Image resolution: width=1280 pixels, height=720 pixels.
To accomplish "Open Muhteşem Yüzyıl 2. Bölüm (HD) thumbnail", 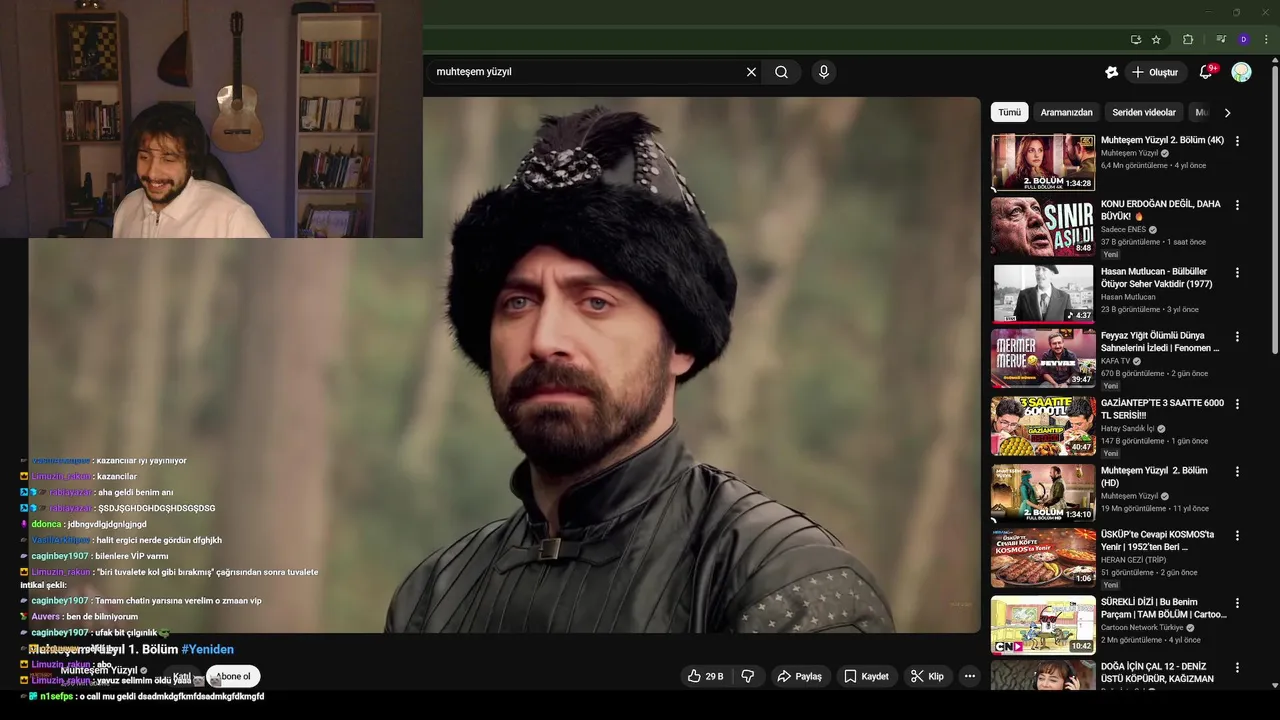I will pos(1043,492).
